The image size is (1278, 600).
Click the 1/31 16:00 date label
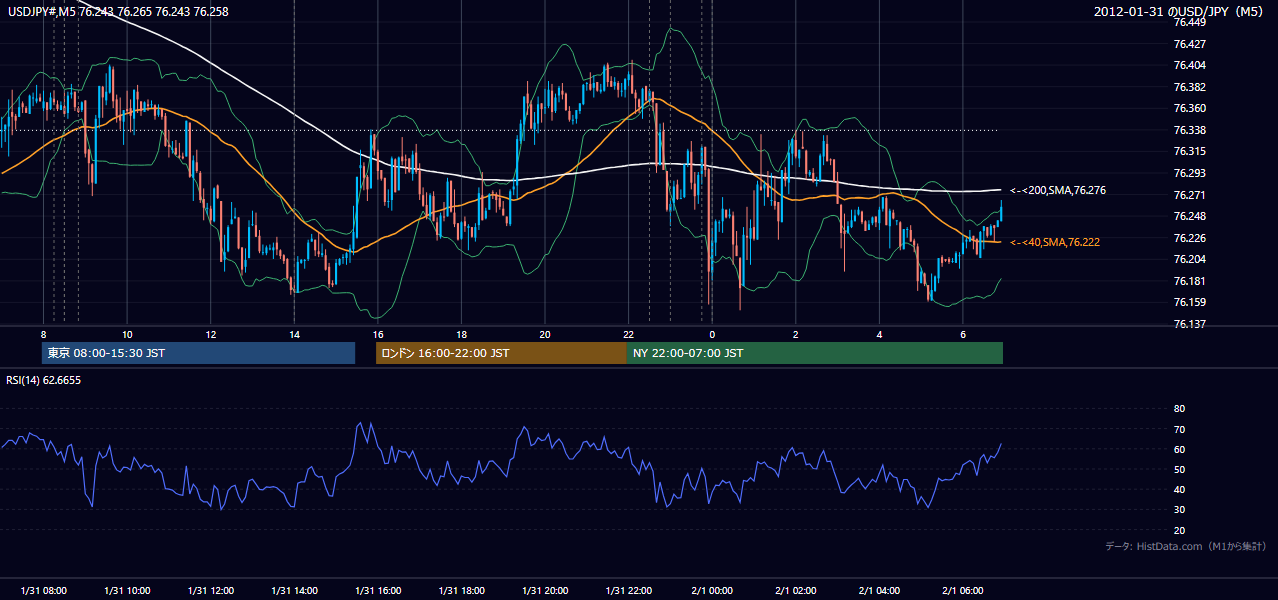(377, 591)
